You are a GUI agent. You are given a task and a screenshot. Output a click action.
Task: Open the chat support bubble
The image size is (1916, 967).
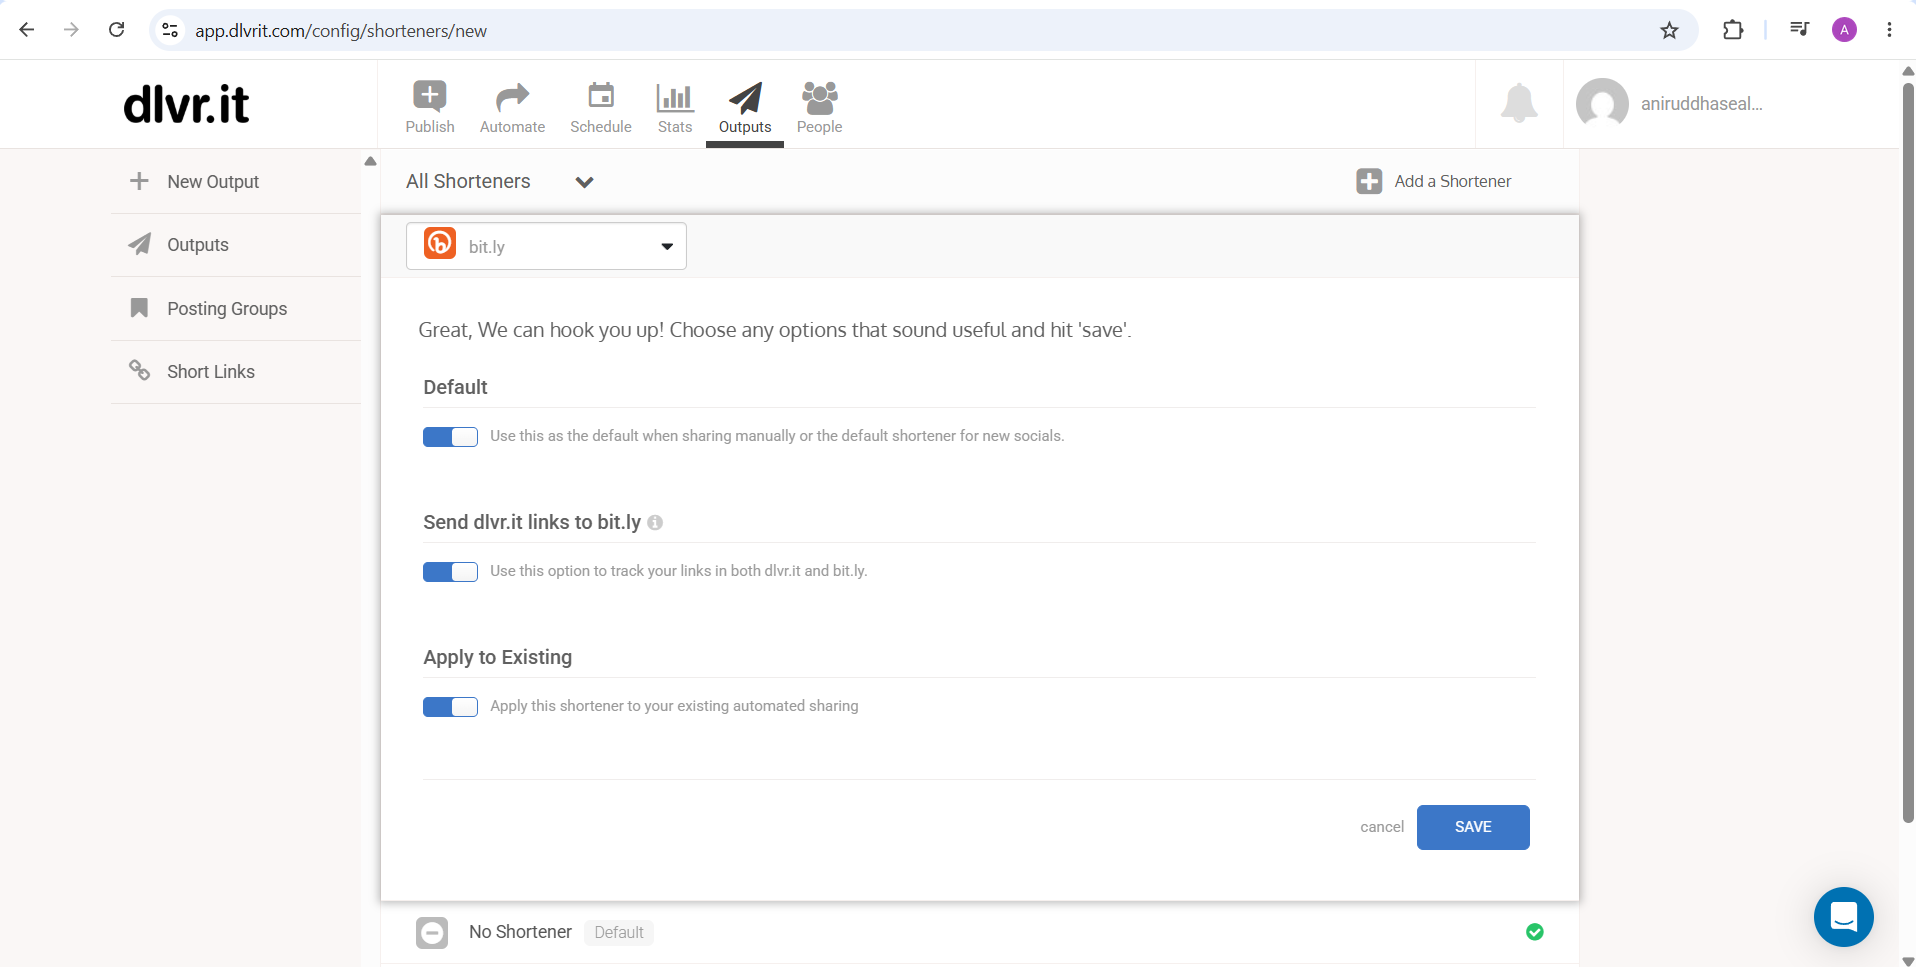[1844, 917]
